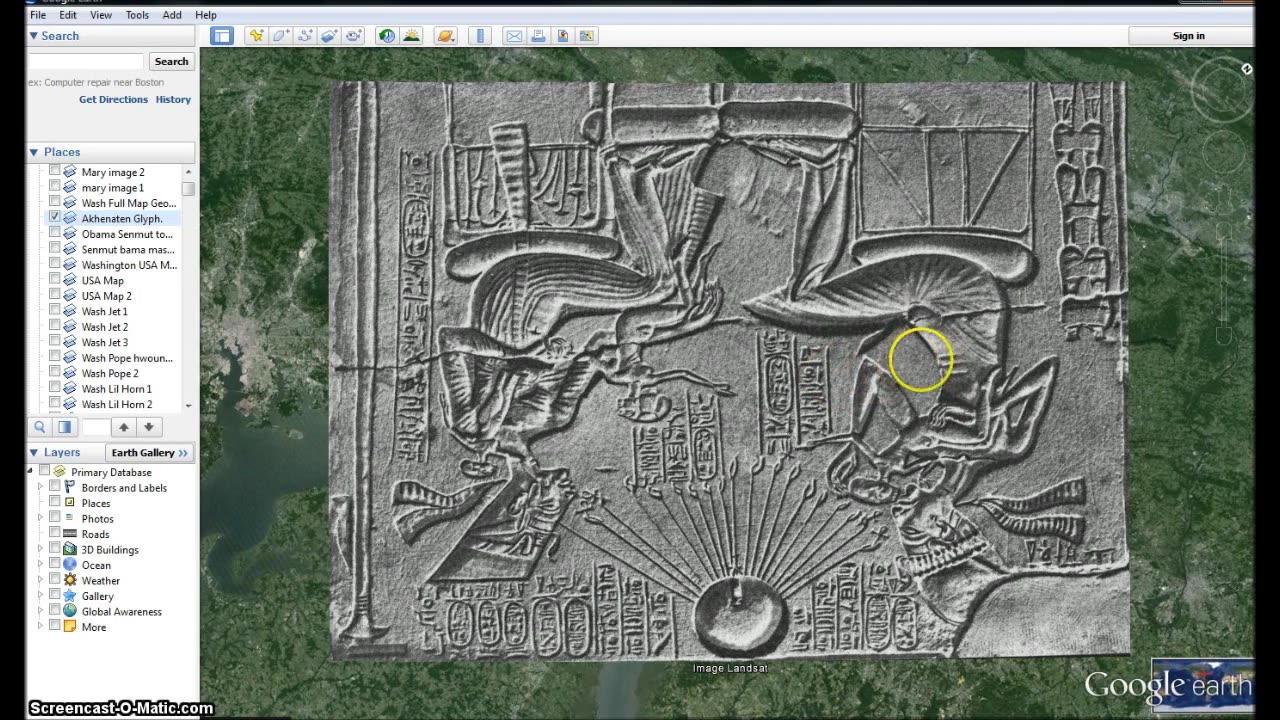1280x720 pixels.
Task: Expand the Ocean layer node
Action: click(x=41, y=565)
